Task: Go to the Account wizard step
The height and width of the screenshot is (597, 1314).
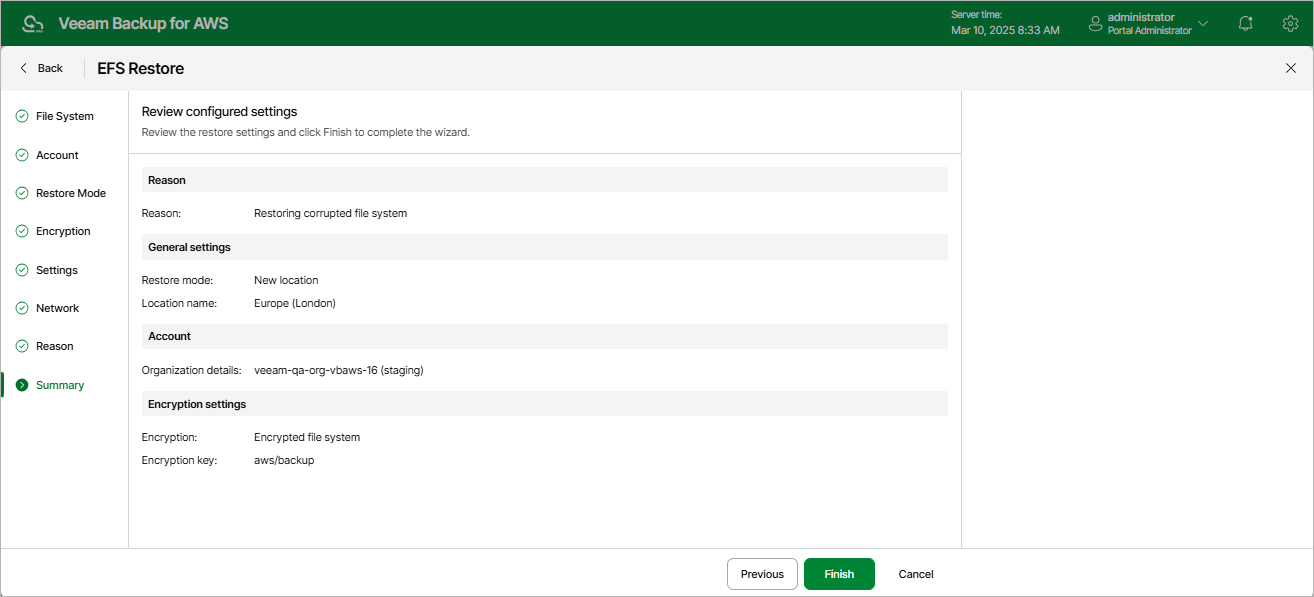Action: 57,155
